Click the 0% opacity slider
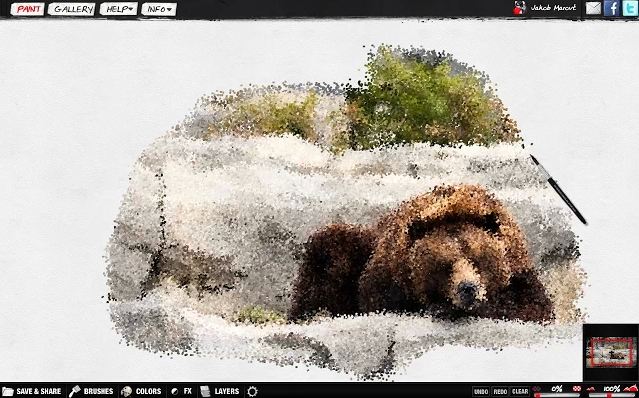 click(x=557, y=395)
